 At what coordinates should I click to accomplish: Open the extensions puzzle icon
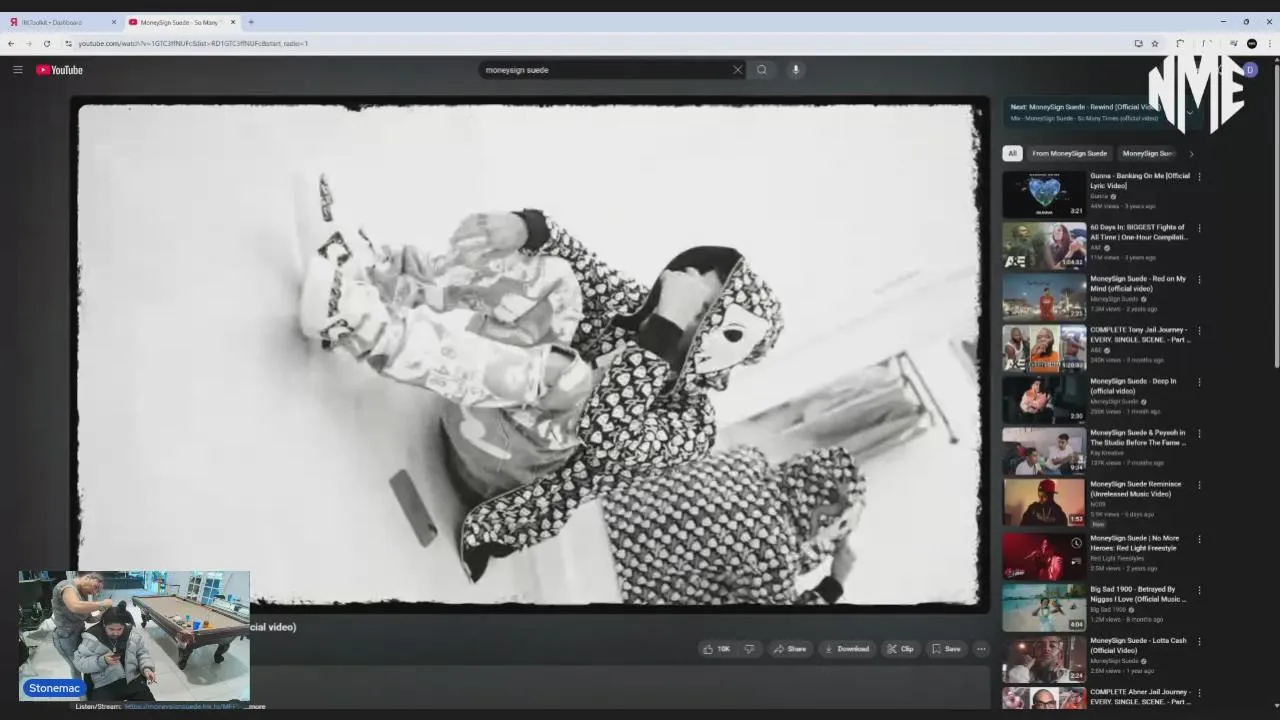click(x=1180, y=43)
